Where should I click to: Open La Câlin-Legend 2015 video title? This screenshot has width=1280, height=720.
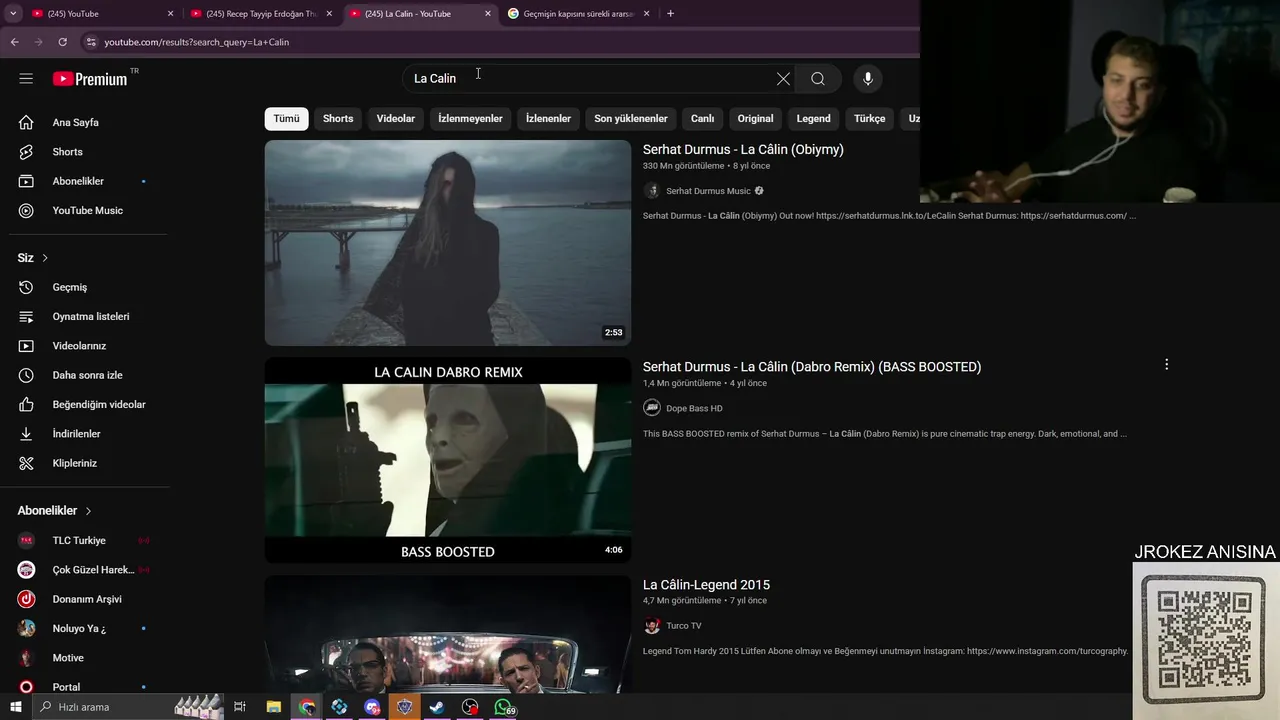coord(706,585)
